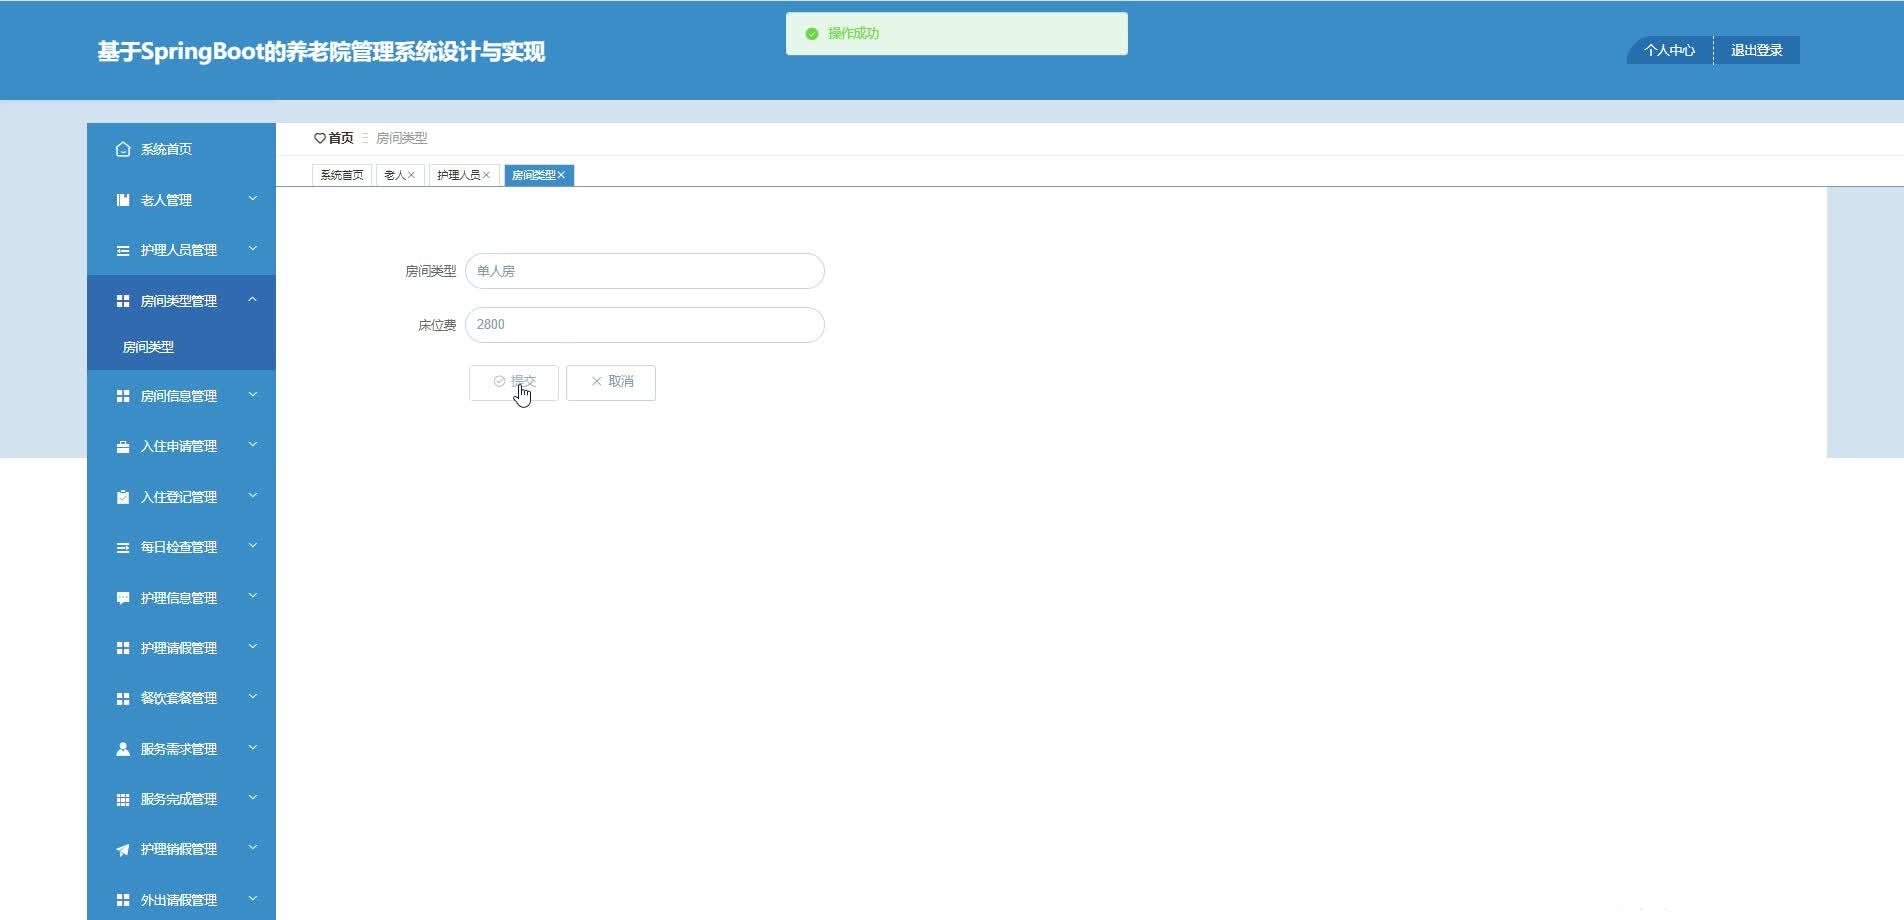Image resolution: width=1904 pixels, height=920 pixels.
Task: Click the 房间类型管理 grid icon
Action: pyautogui.click(x=123, y=301)
